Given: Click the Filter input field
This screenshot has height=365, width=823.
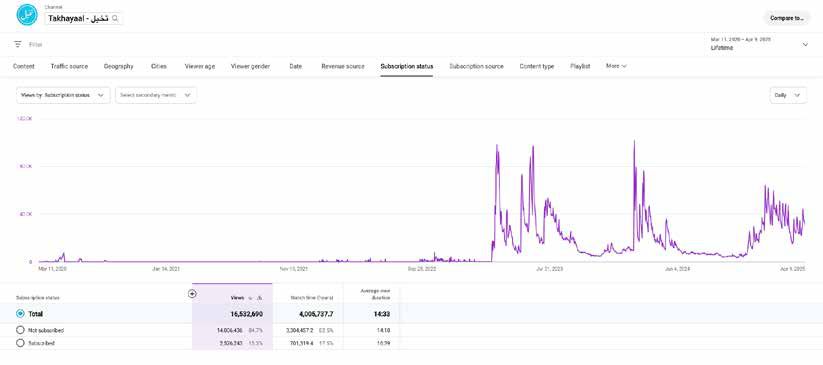Looking at the screenshot, I should [x=36, y=45].
